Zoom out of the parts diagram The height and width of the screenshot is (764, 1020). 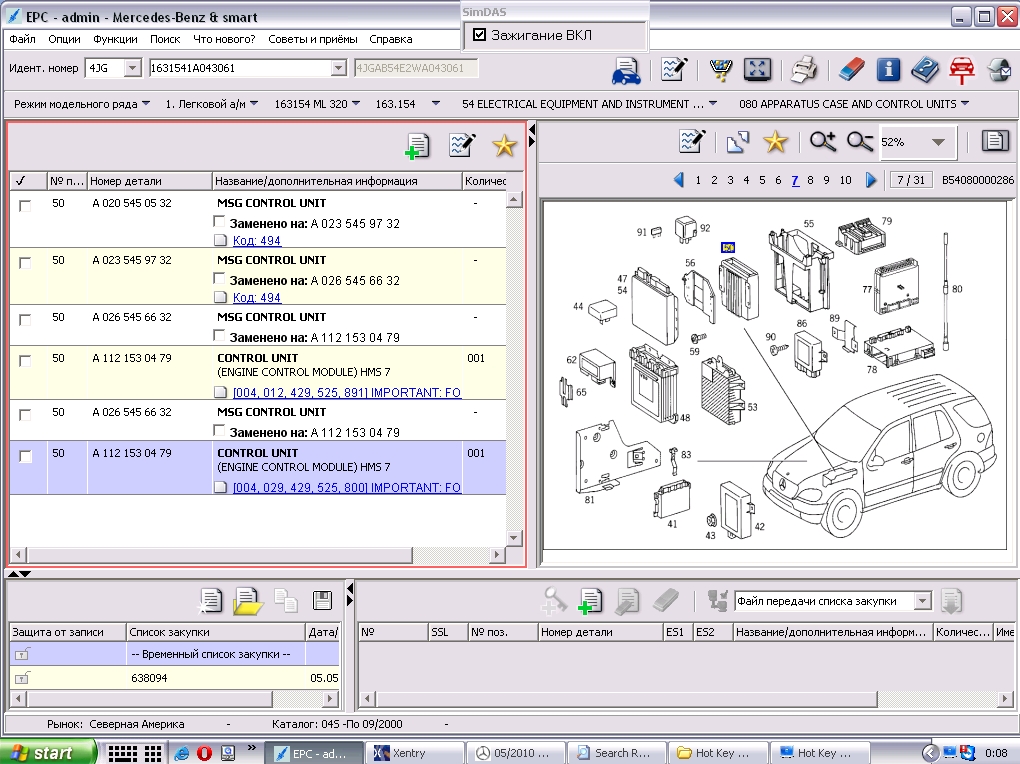859,141
